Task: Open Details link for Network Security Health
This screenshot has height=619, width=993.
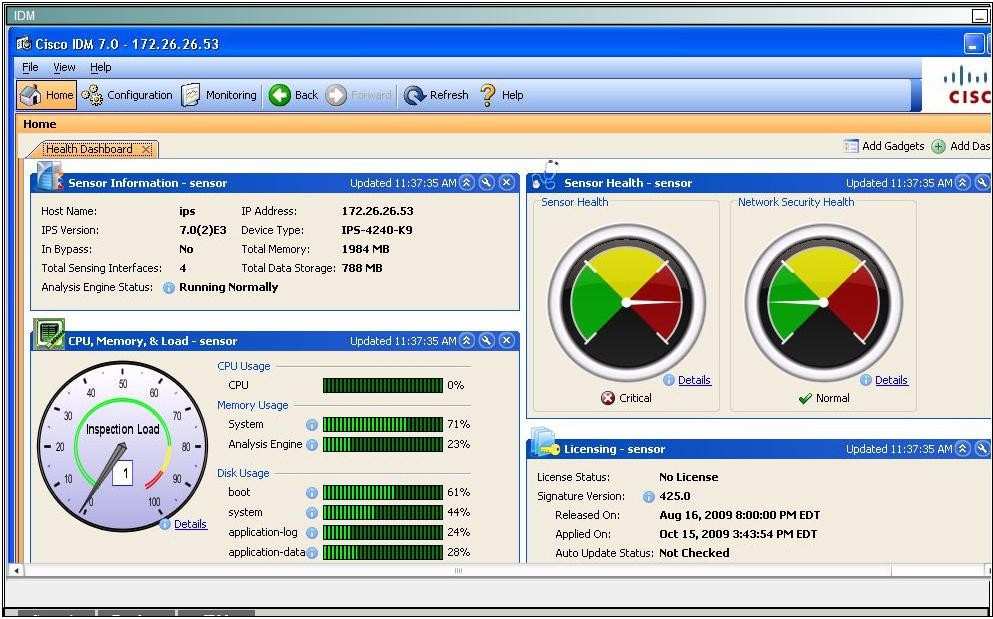Action: click(891, 380)
